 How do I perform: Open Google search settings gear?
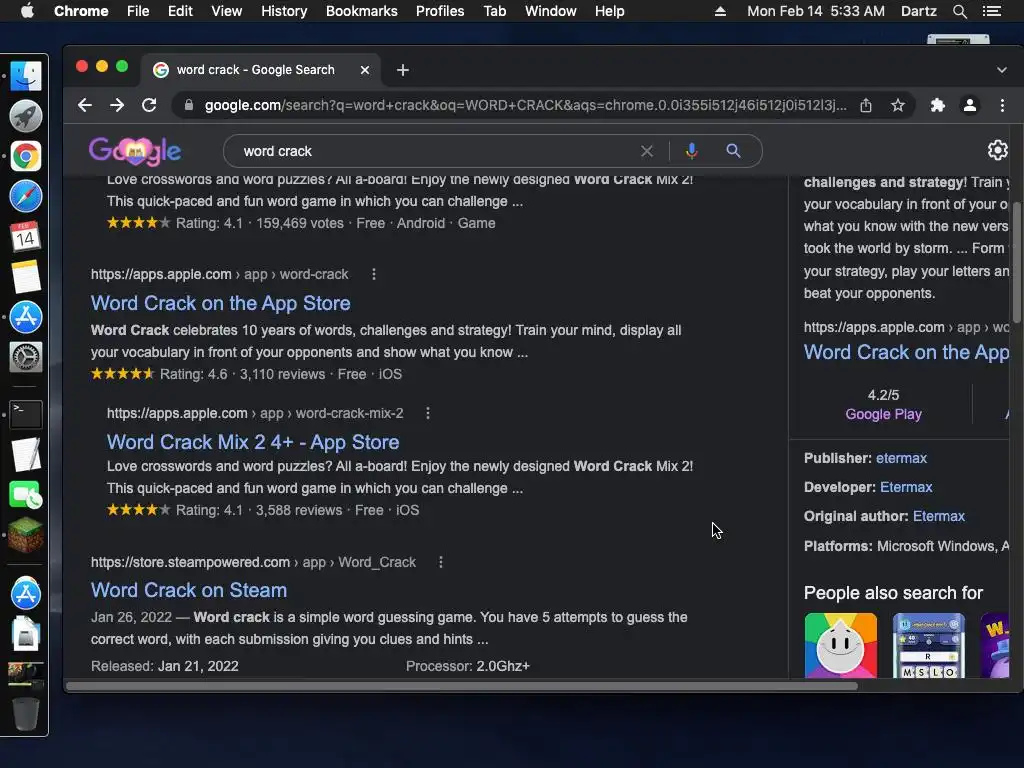pos(997,150)
